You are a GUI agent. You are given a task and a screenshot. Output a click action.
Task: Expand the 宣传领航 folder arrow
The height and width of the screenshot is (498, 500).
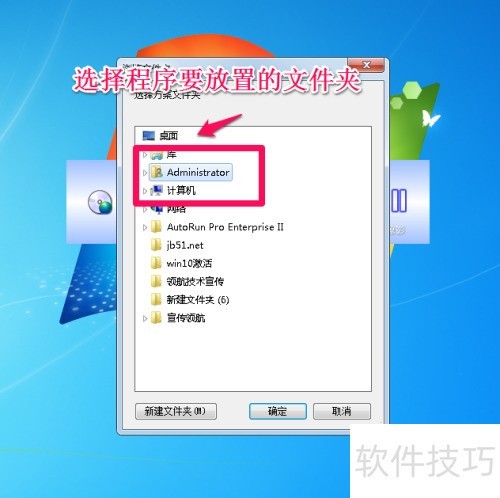(145, 318)
